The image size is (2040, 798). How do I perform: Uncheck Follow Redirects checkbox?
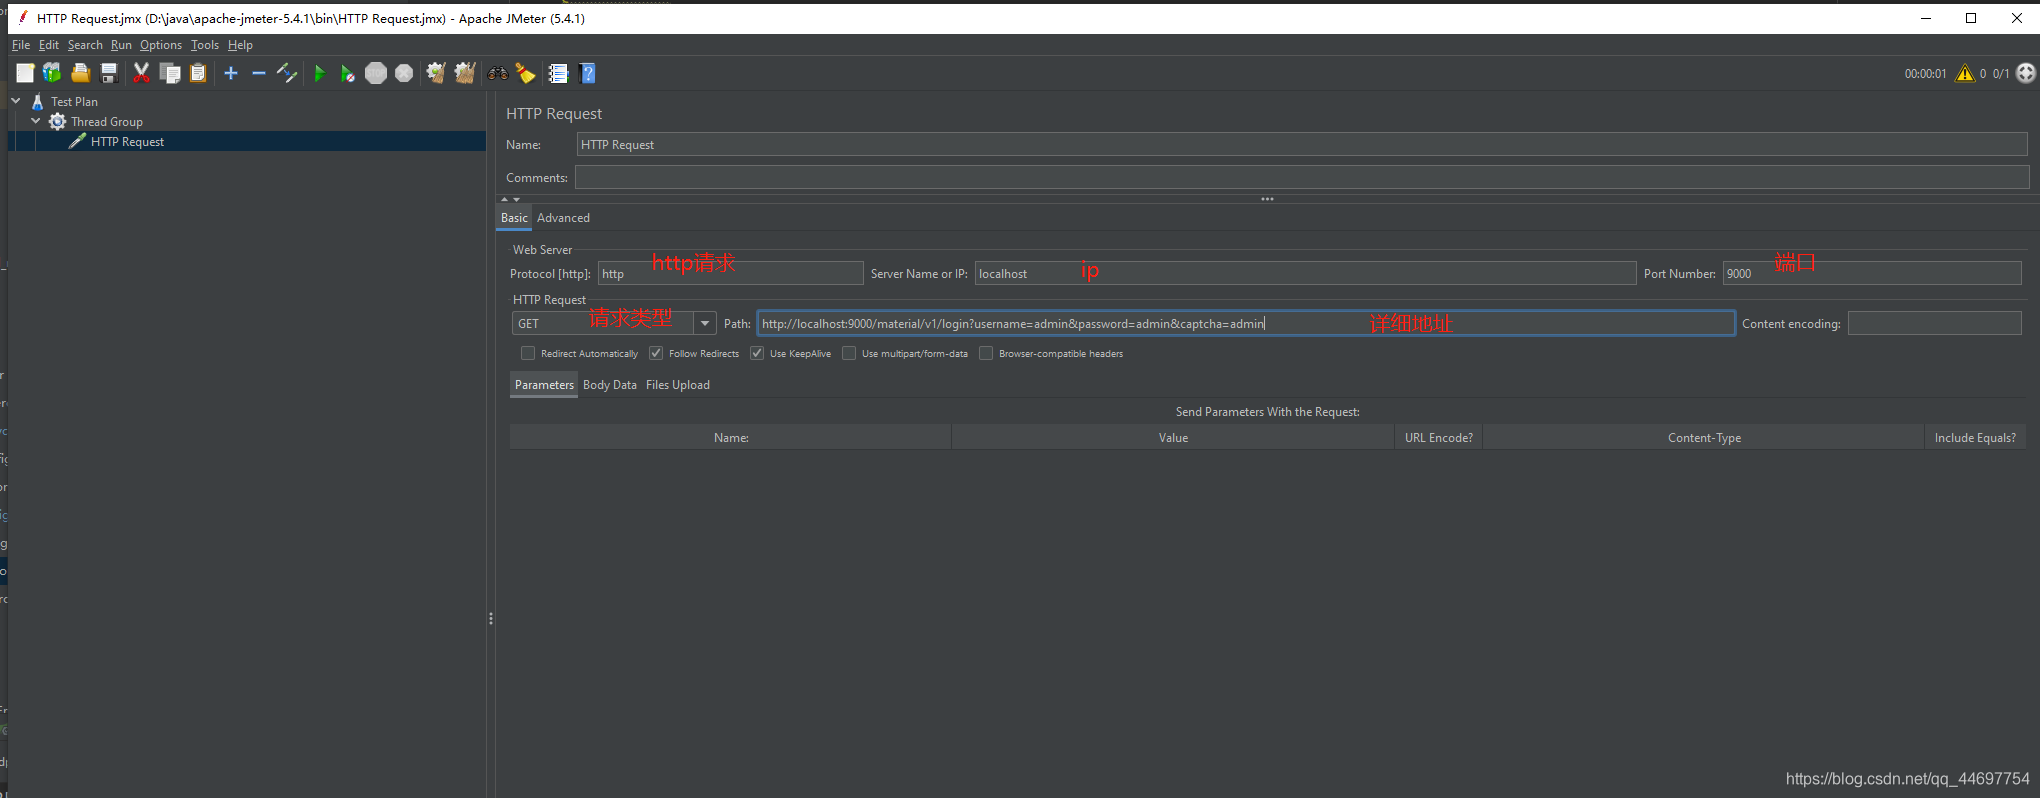tap(656, 353)
